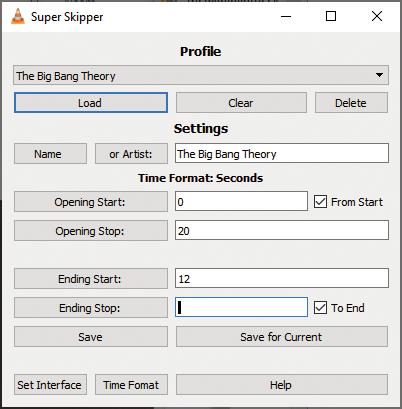Uncheck the To End checkbox

pyautogui.click(x=320, y=308)
